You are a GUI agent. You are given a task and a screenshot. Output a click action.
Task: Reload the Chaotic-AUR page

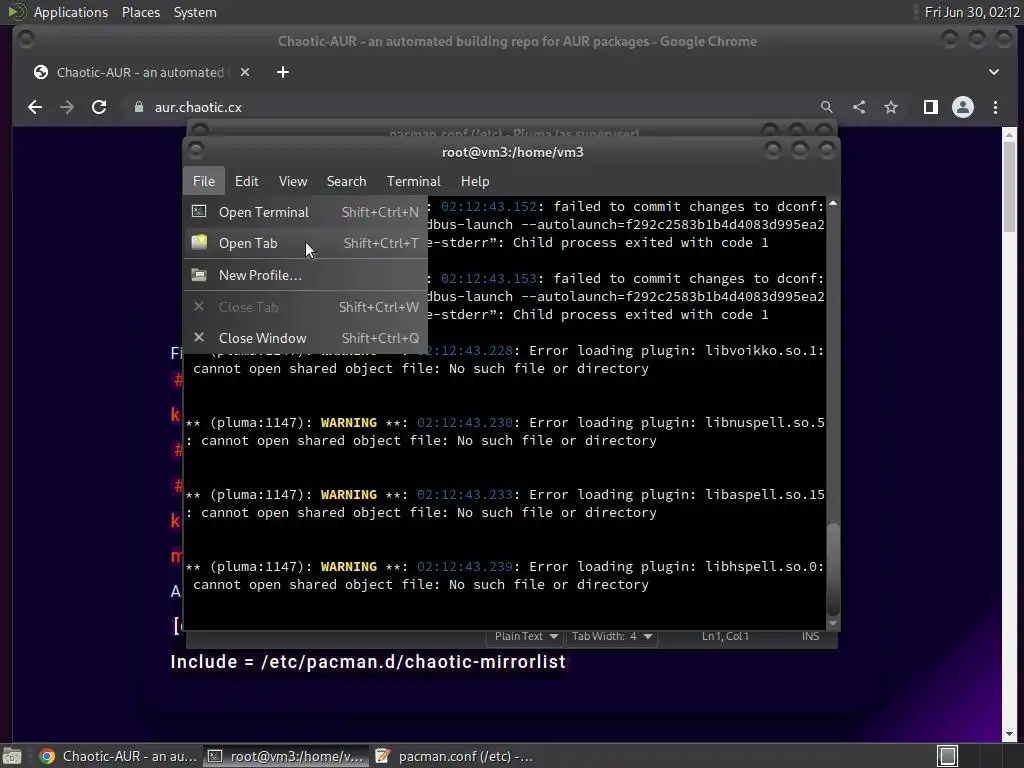[99, 107]
